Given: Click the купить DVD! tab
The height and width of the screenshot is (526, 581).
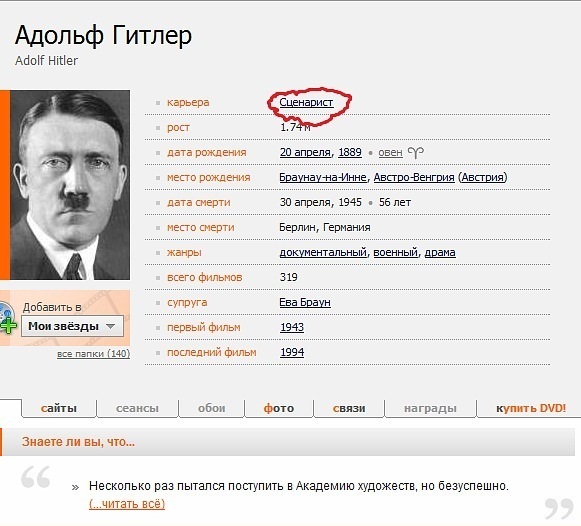Looking at the screenshot, I should [531, 408].
